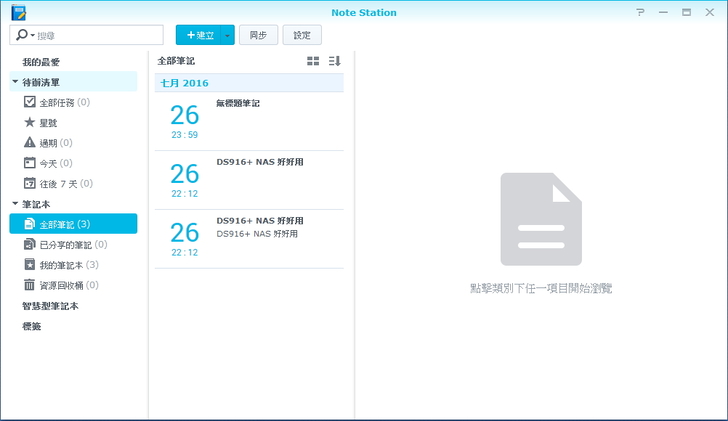The image size is (728, 421).
Task: Open 資源回收桶 trash icon item
Action: point(30,285)
